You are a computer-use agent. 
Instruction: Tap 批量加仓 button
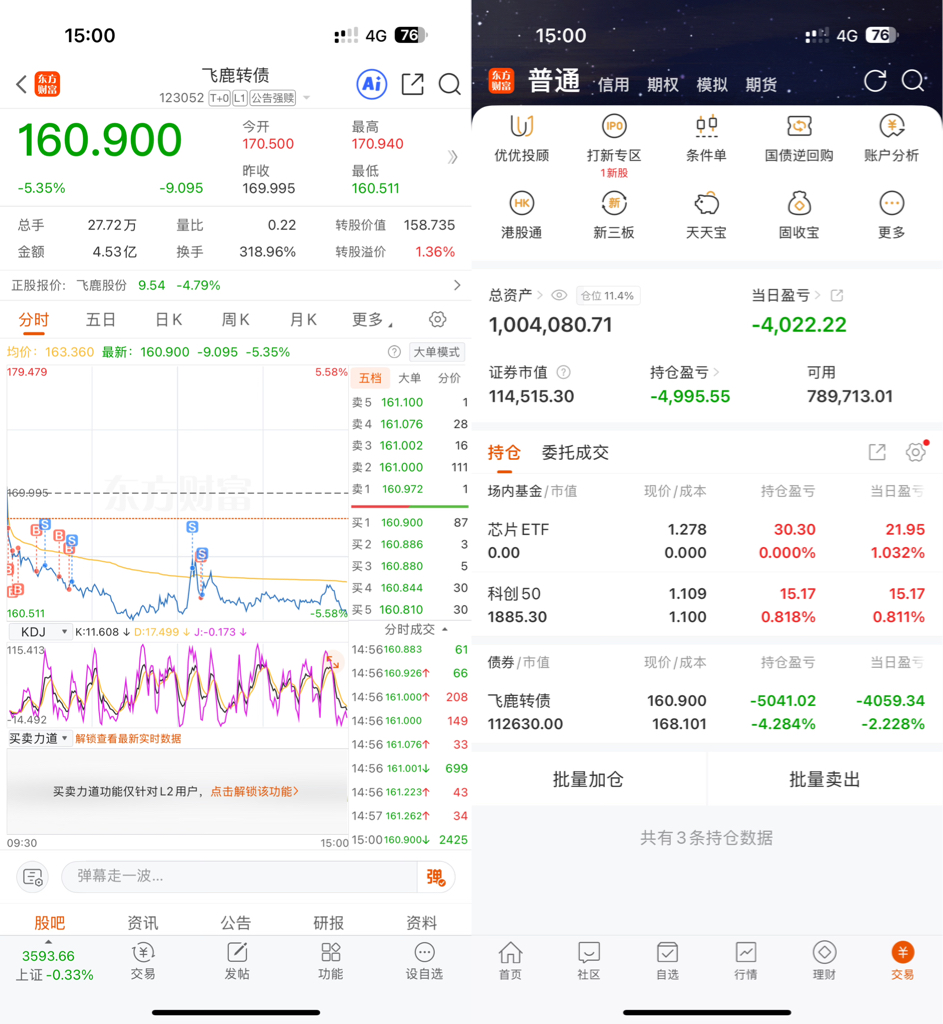[588, 779]
